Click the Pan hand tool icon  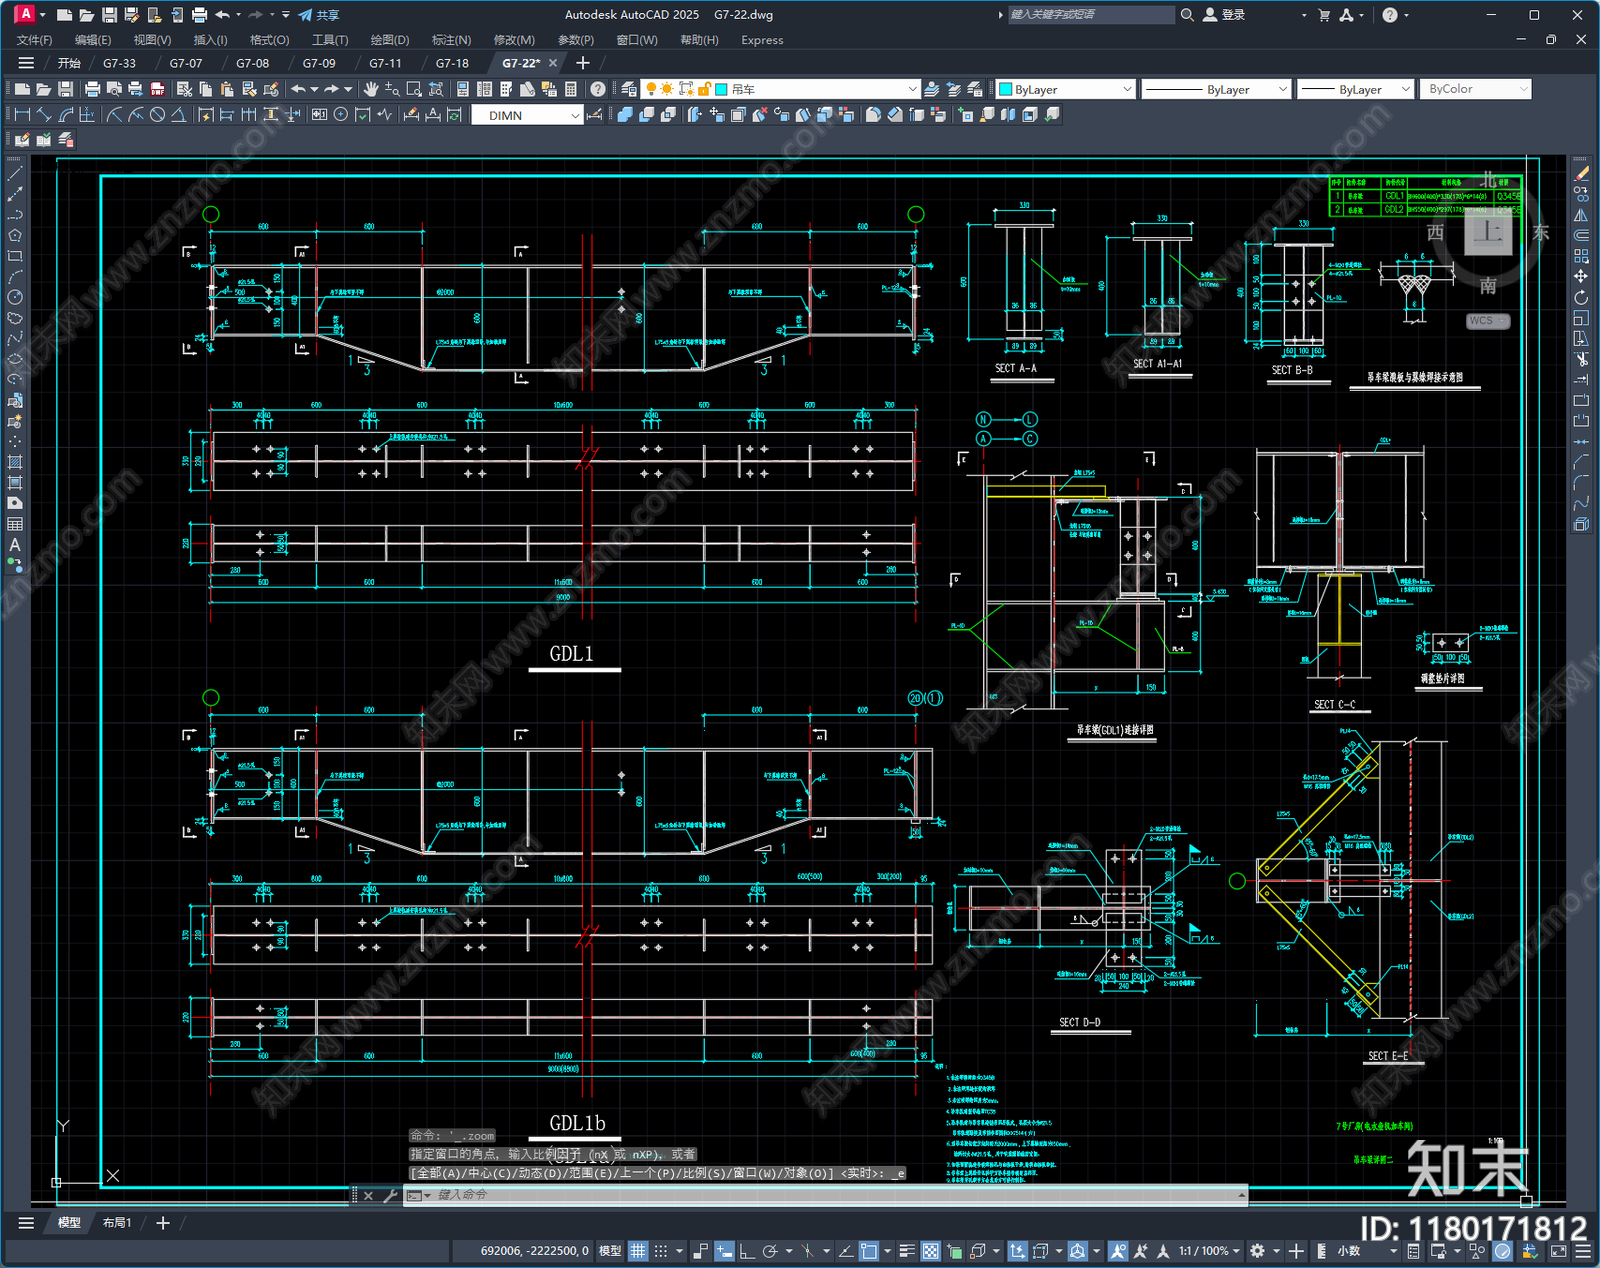[371, 89]
